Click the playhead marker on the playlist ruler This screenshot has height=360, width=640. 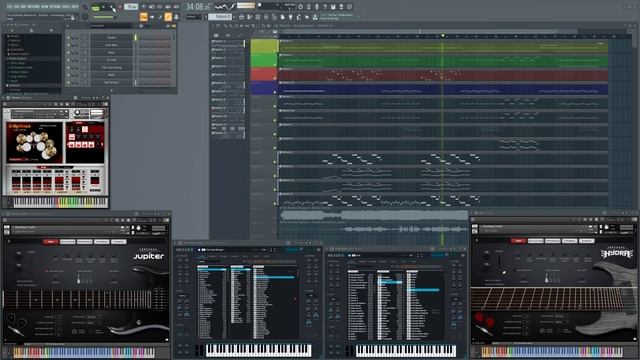442,36
